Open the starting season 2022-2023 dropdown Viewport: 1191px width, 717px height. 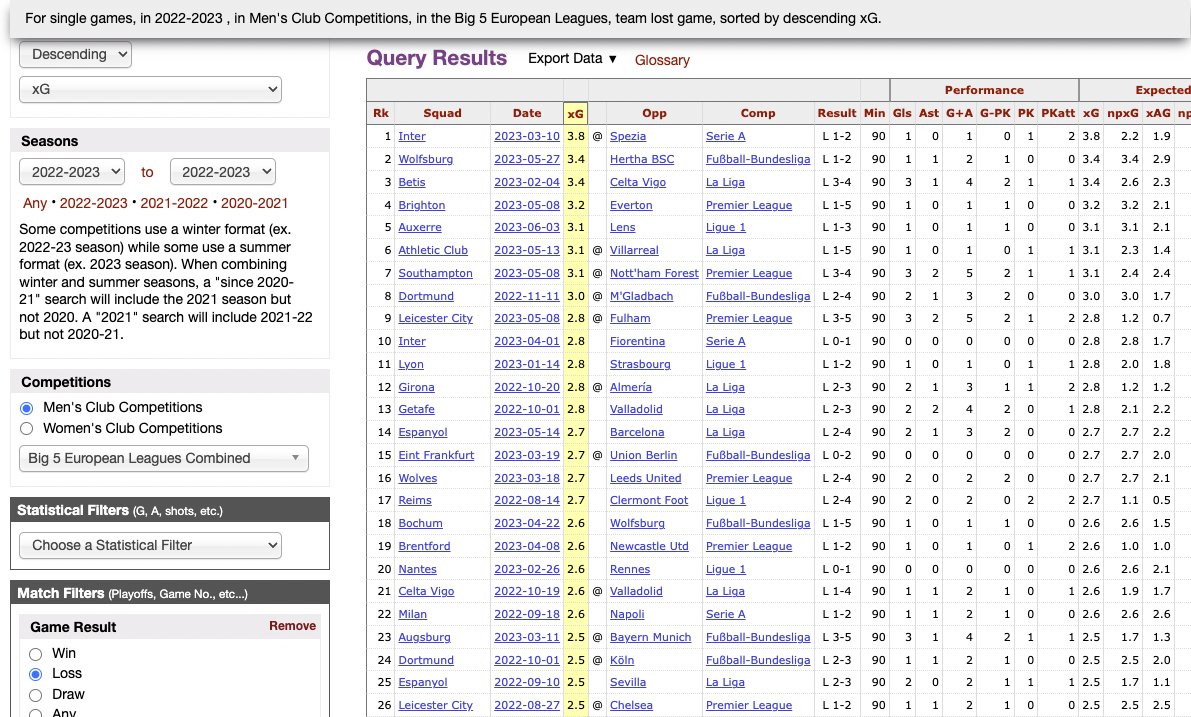point(71,172)
